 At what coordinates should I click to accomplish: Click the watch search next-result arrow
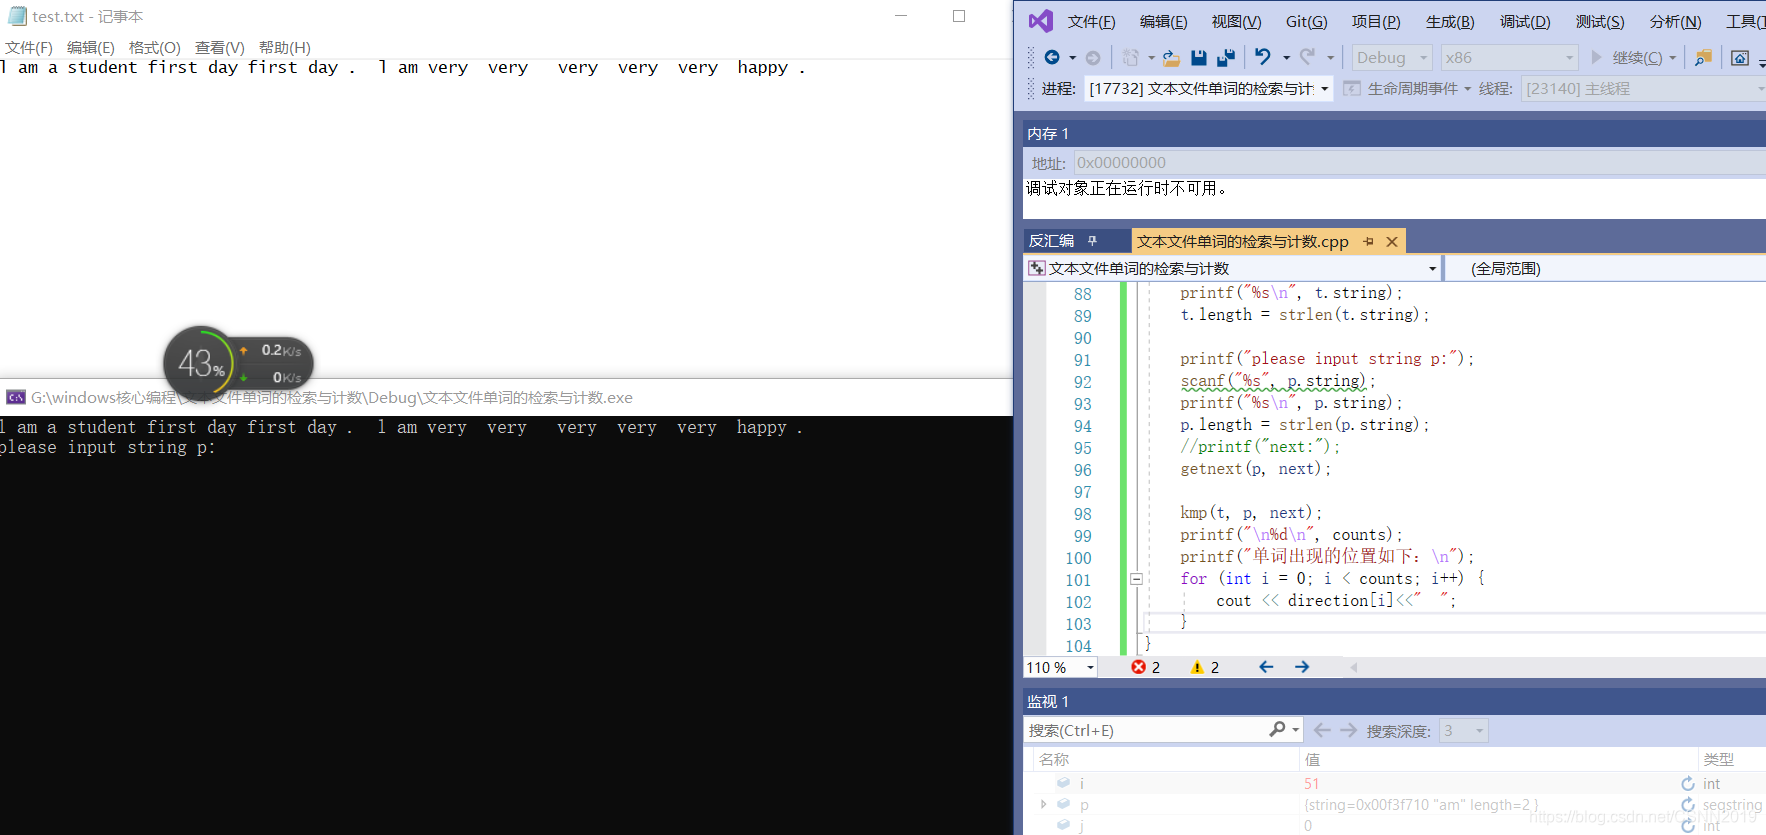pos(1348,730)
